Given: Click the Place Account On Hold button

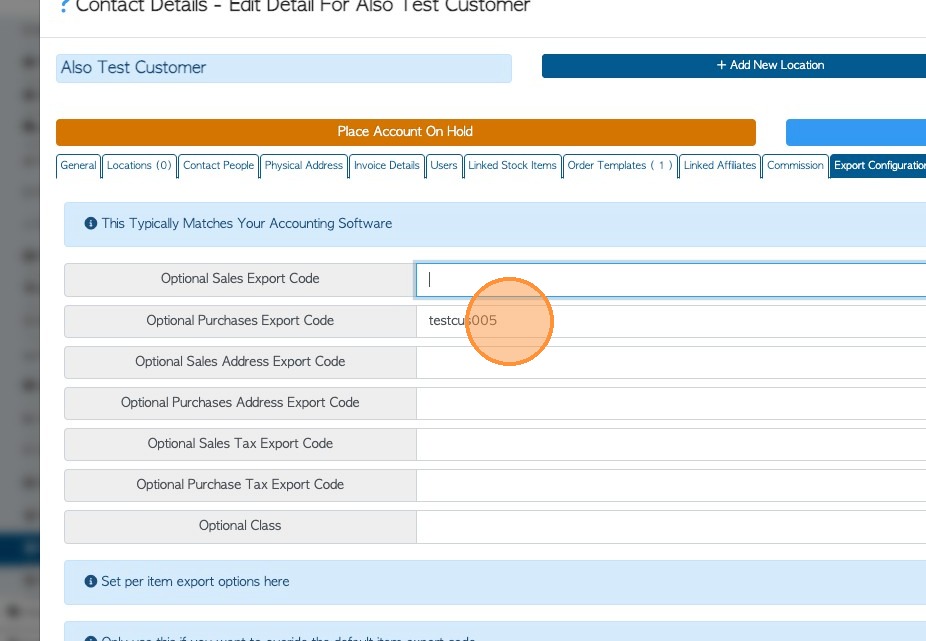Looking at the screenshot, I should tap(406, 132).
